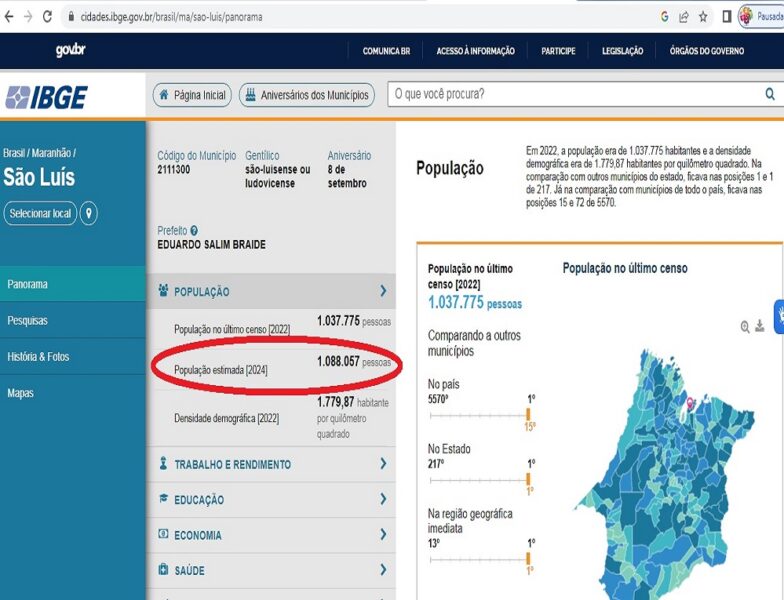The image size is (784, 600).
Task: Click the share page icon
Action: (684, 16)
